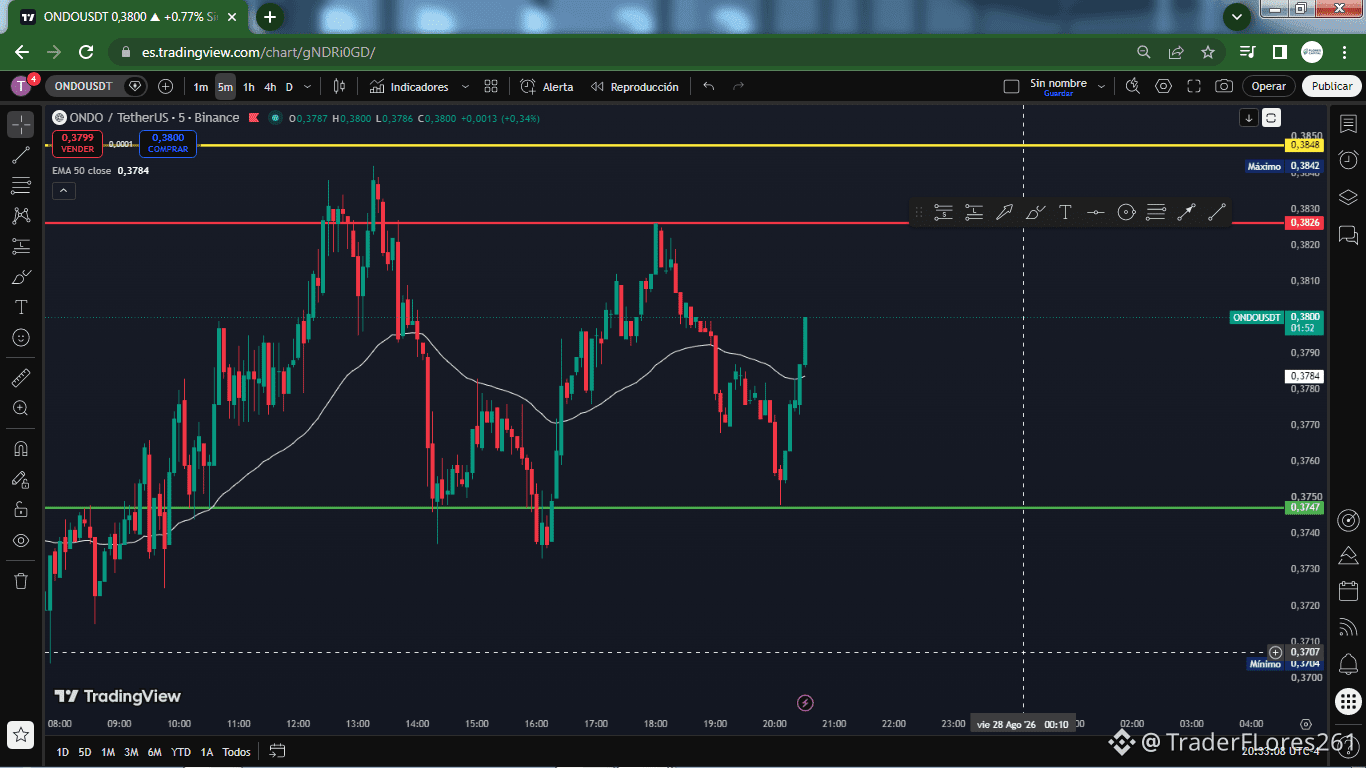This screenshot has height=768, width=1366.
Task: Expand the timeframe interval dropdown
Action: pos(307,87)
